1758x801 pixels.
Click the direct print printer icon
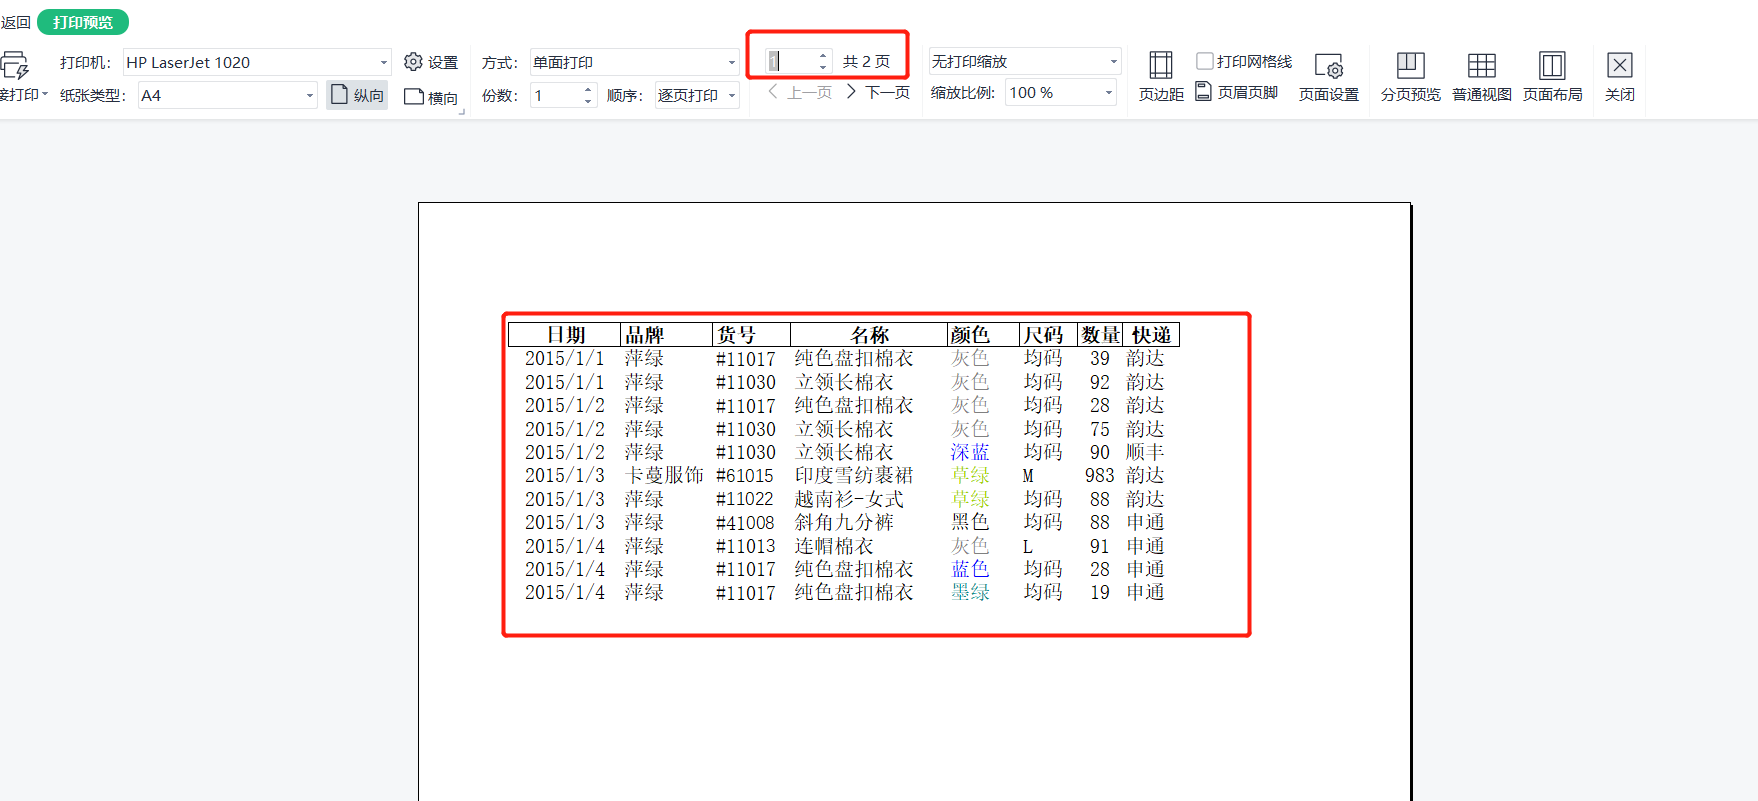tap(14, 65)
